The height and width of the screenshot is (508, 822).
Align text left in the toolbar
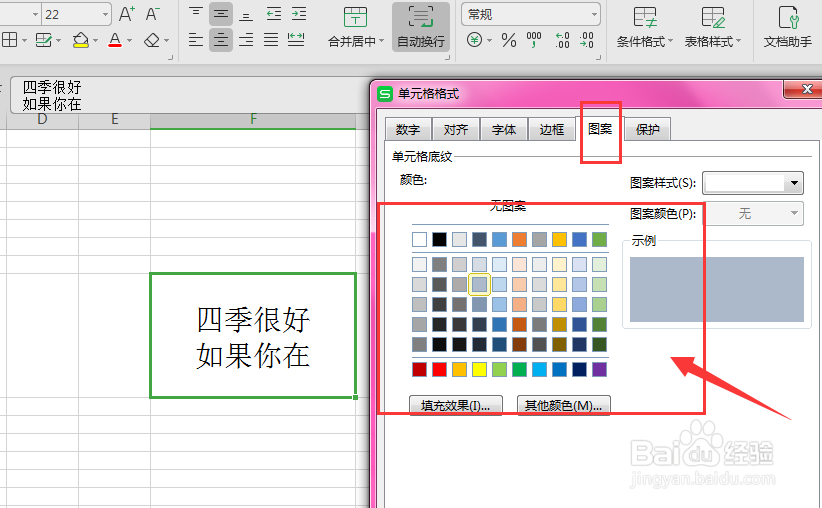196,40
